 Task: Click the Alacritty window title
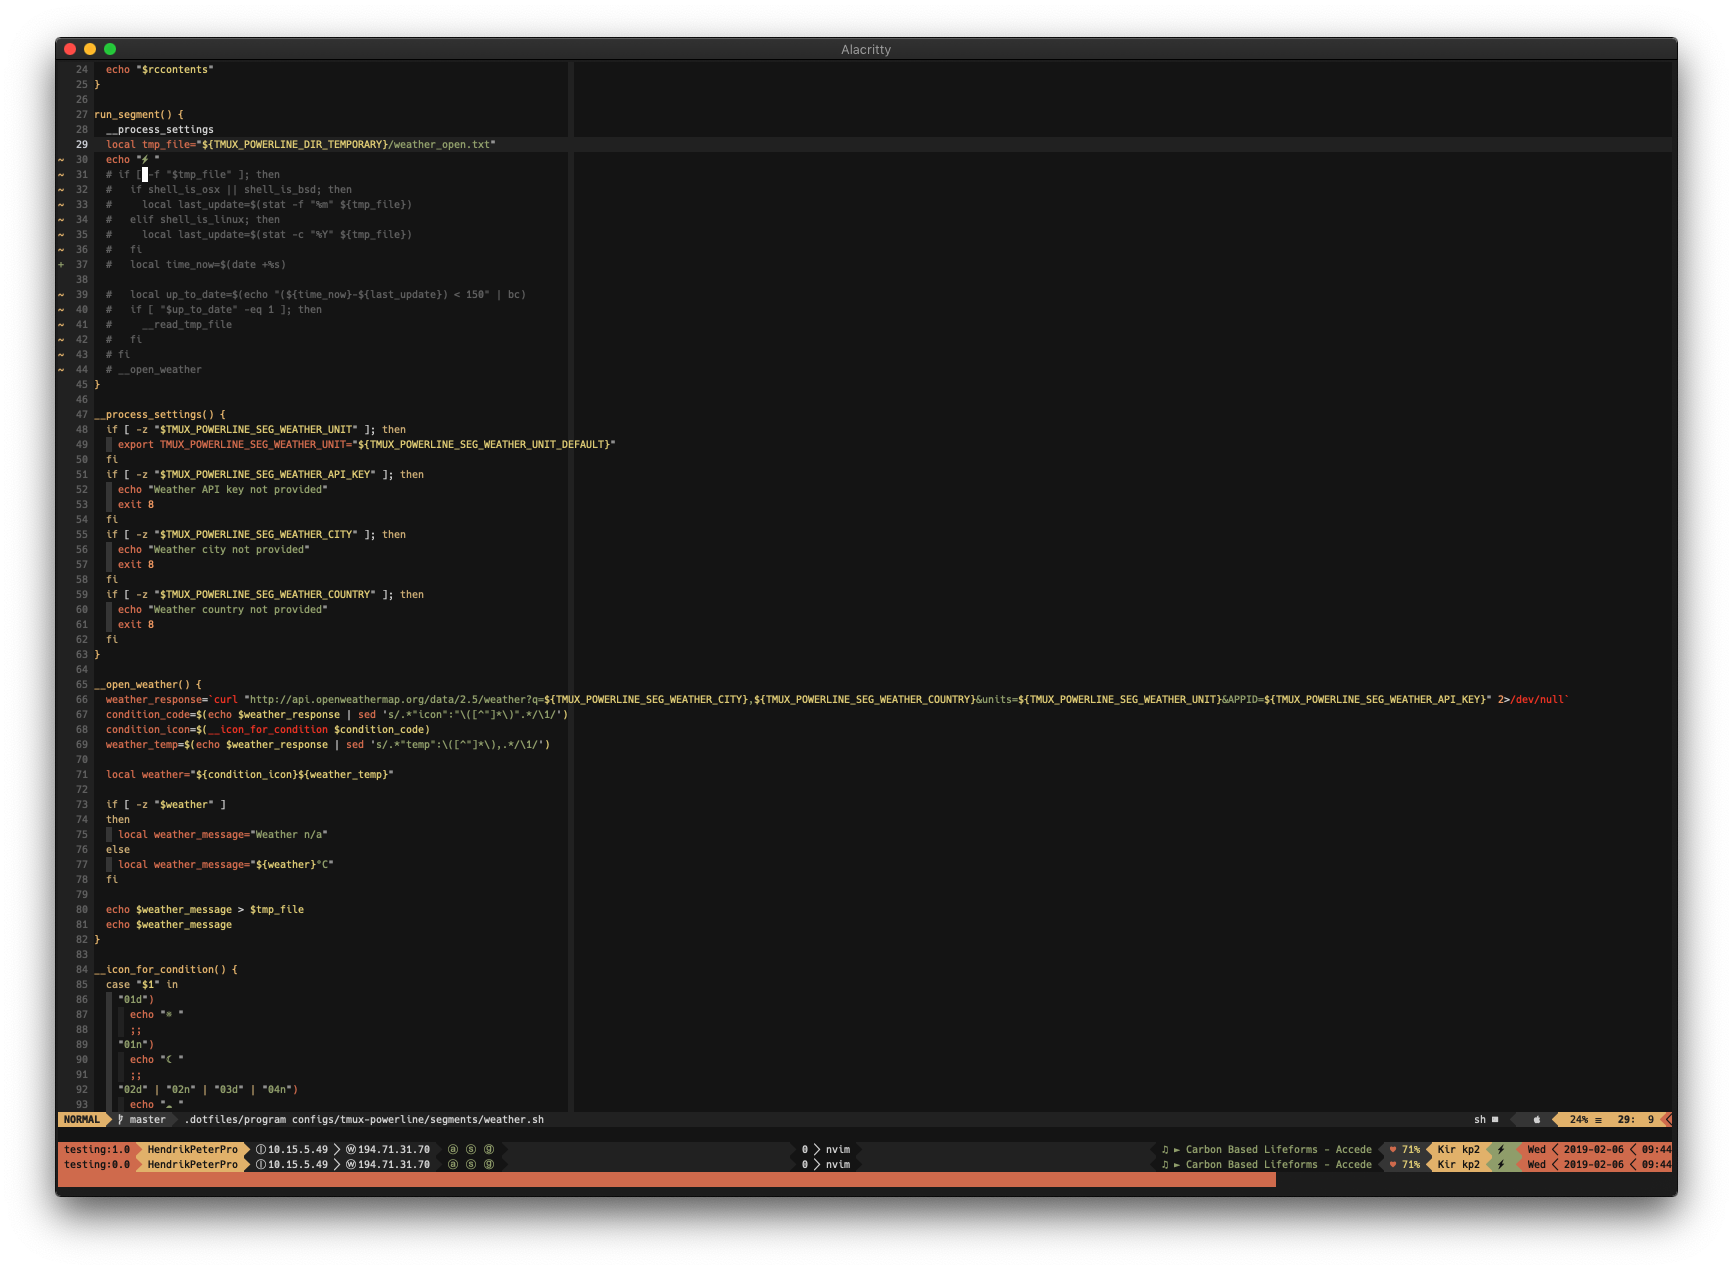click(866, 49)
